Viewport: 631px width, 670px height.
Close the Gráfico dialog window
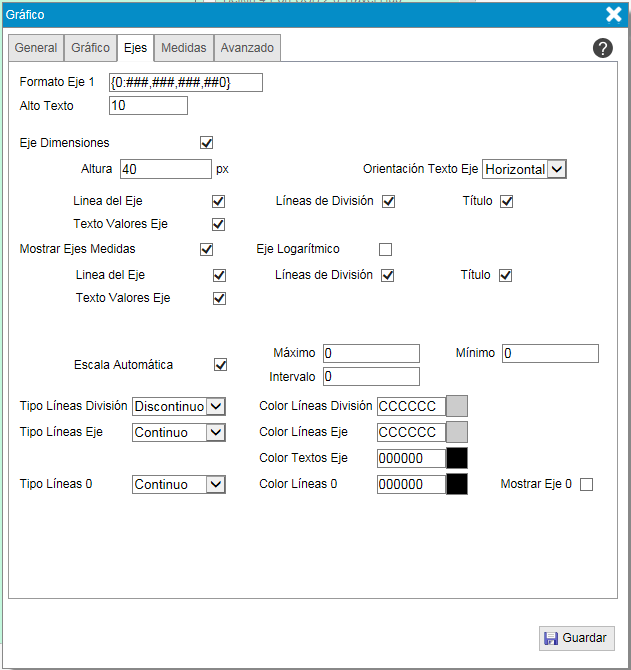pos(614,14)
